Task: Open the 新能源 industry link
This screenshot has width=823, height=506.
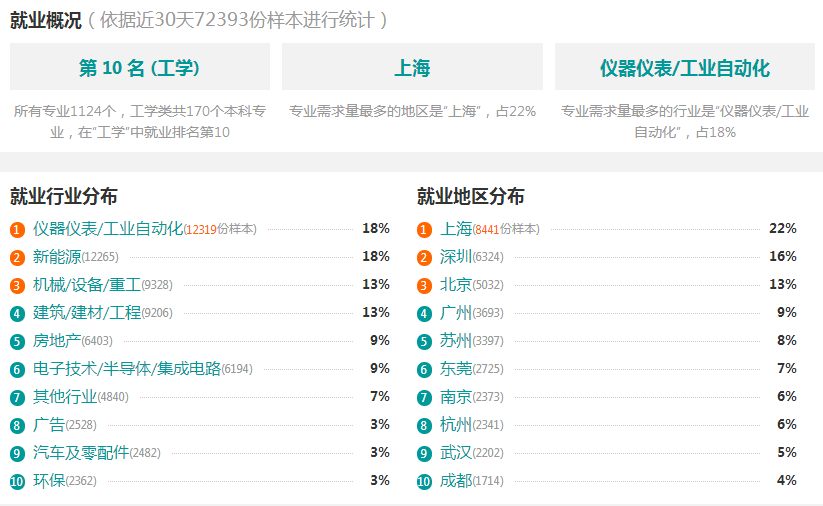Action: 57,257
